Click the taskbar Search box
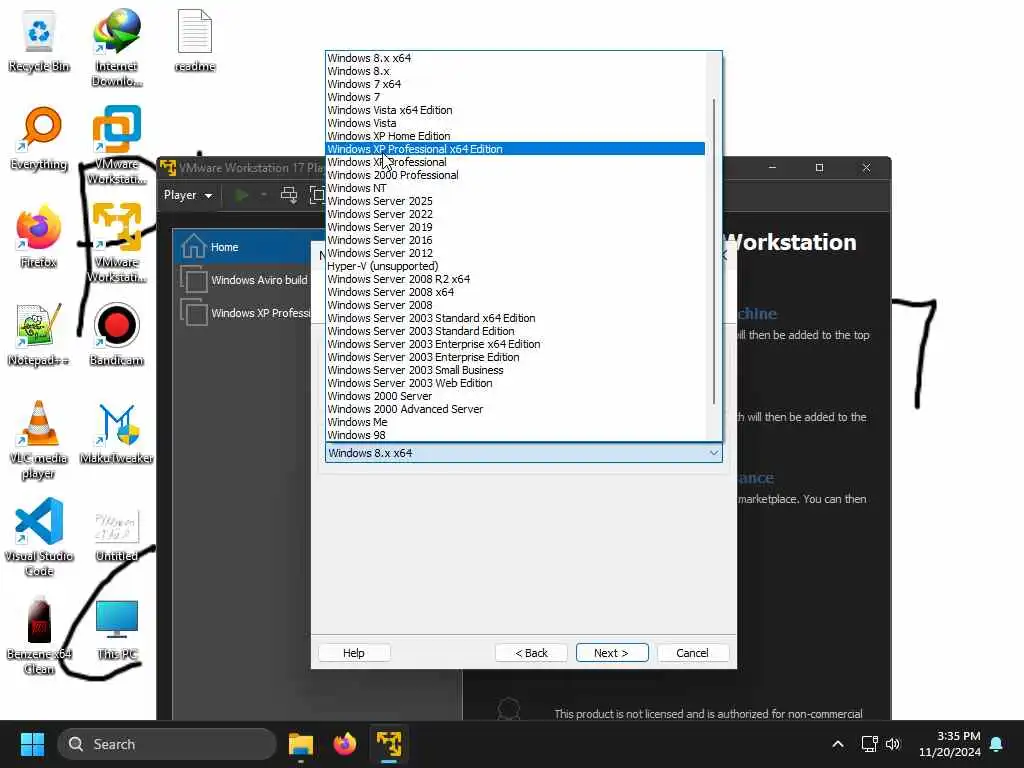1024x768 pixels. click(167, 744)
